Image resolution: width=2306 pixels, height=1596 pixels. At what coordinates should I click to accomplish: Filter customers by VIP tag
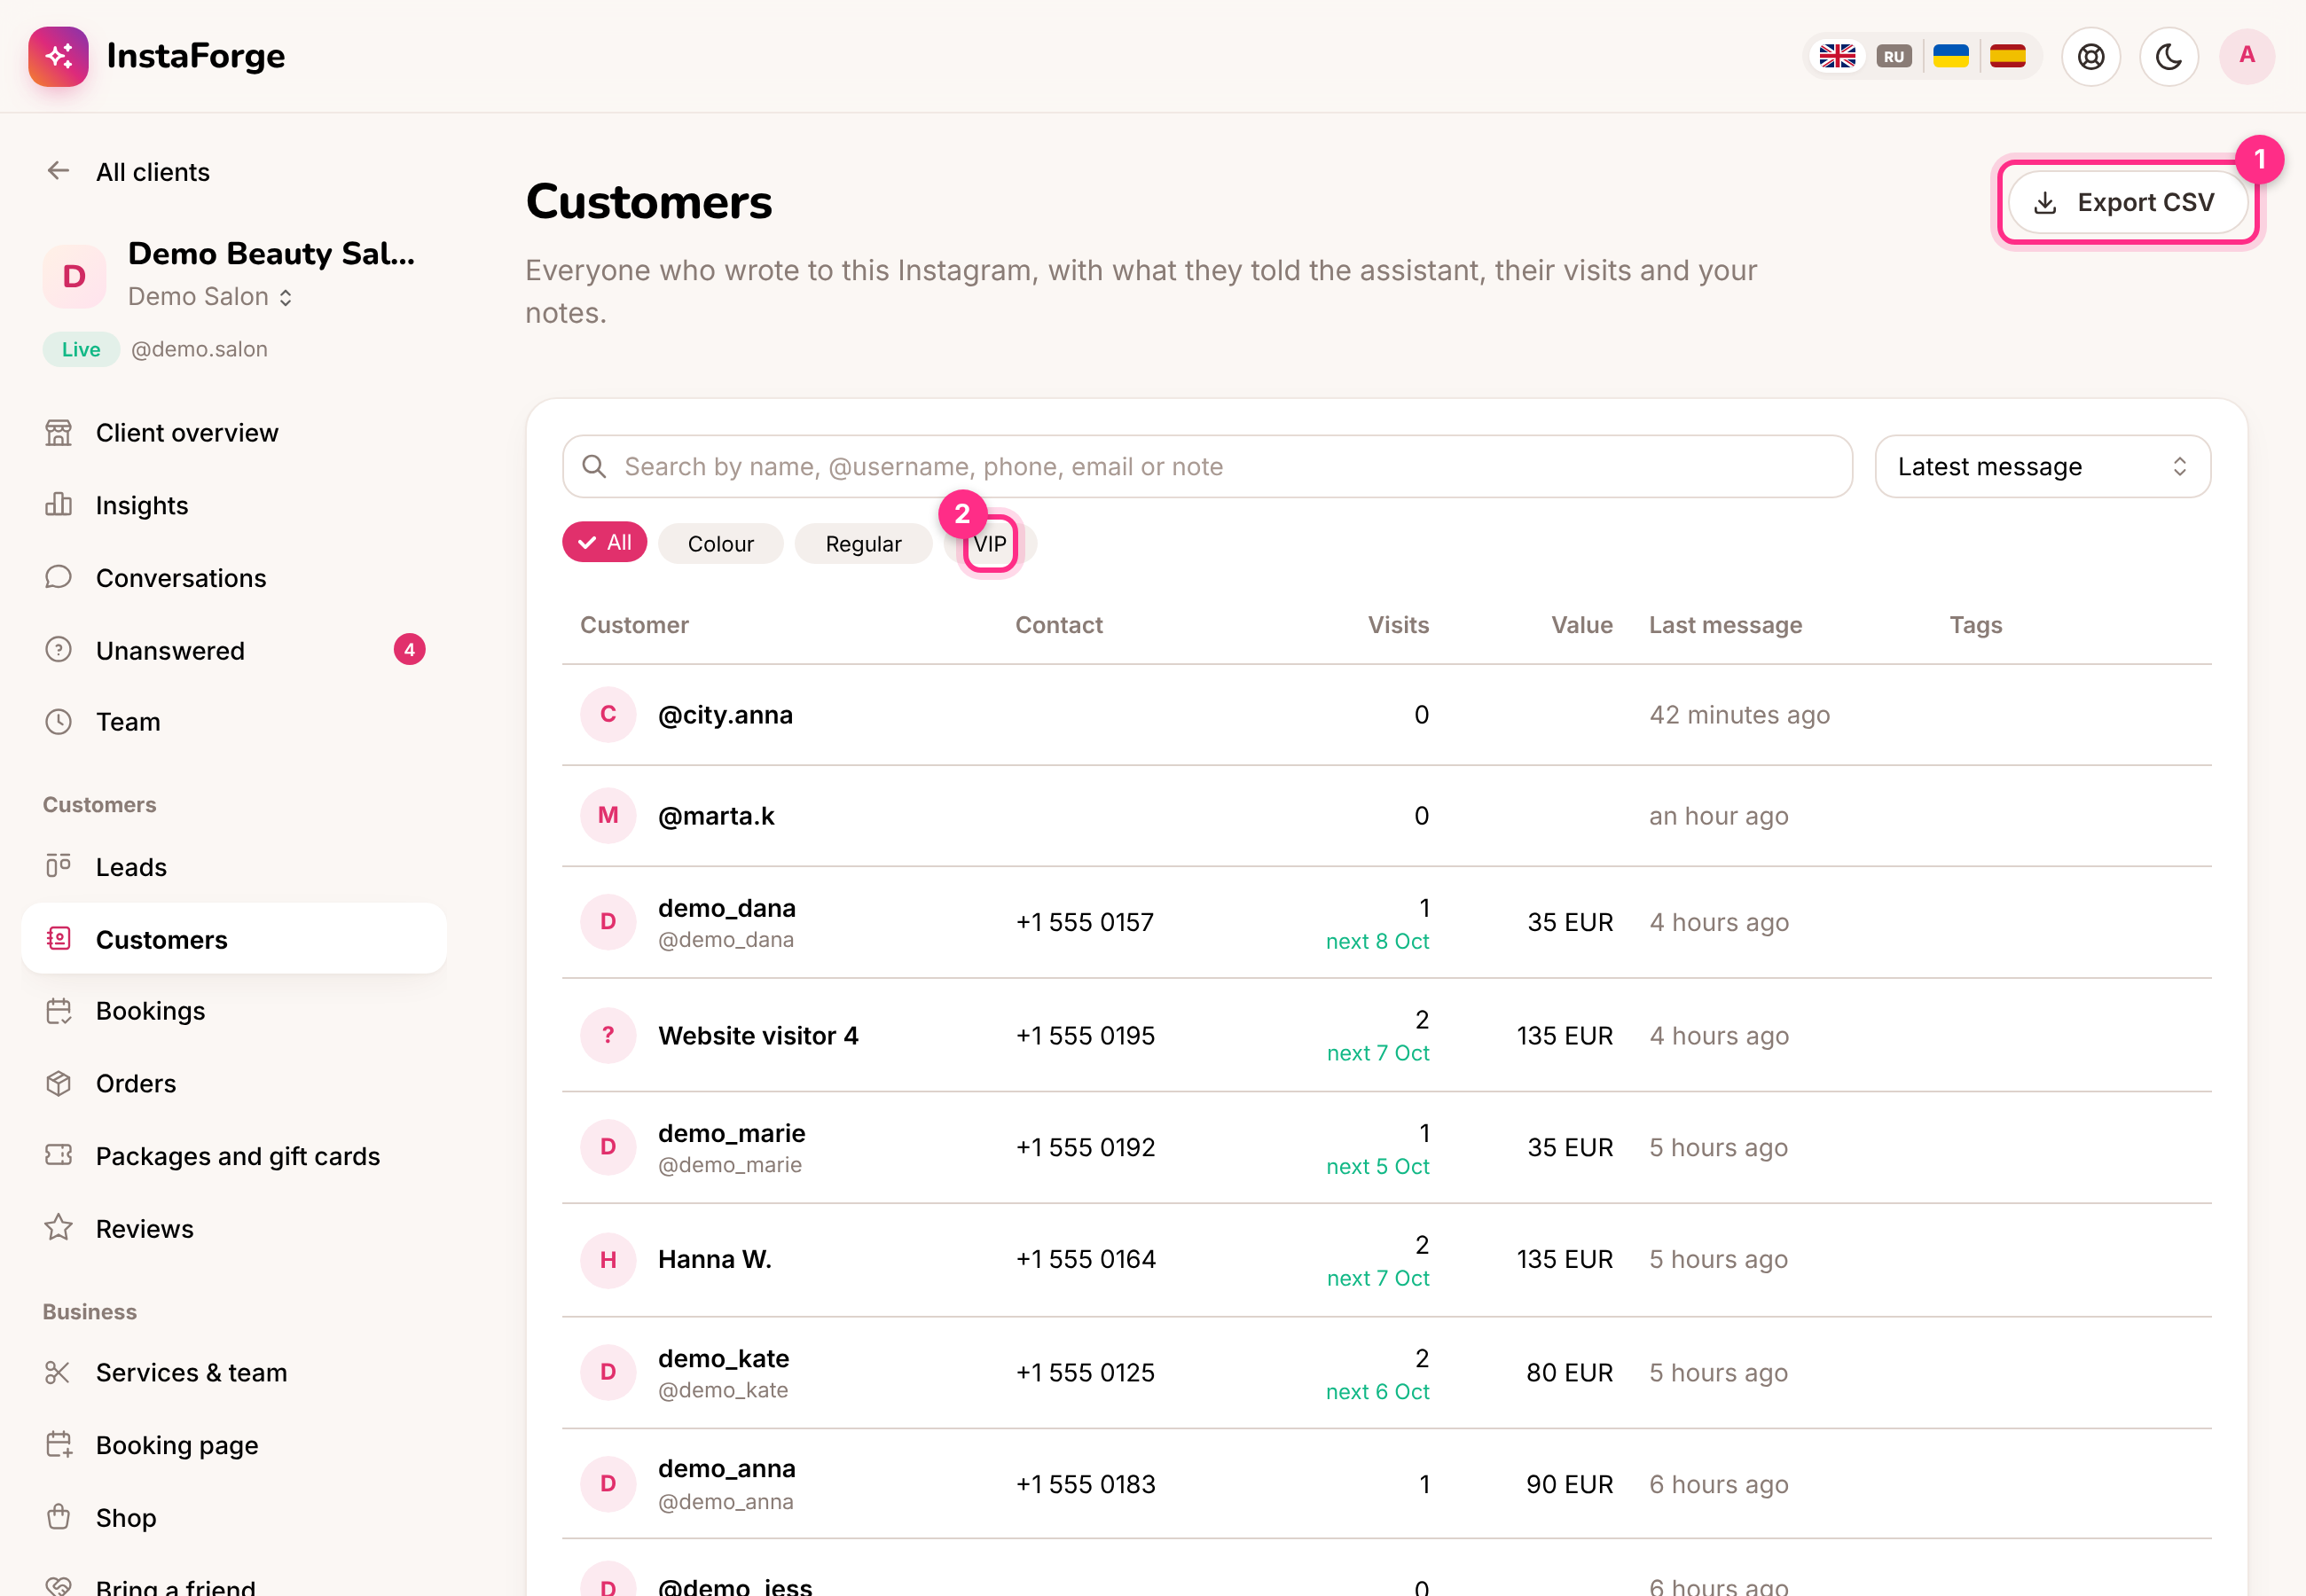pos(990,544)
